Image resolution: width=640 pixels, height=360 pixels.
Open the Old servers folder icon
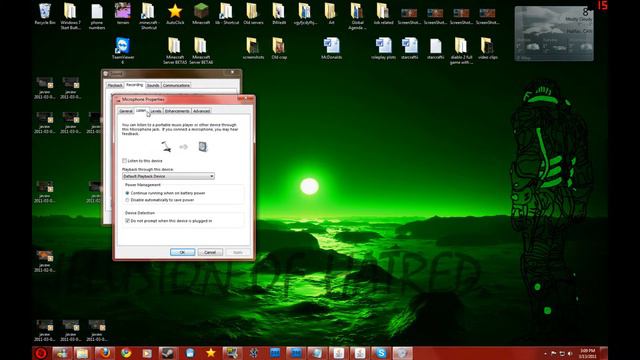[253, 14]
